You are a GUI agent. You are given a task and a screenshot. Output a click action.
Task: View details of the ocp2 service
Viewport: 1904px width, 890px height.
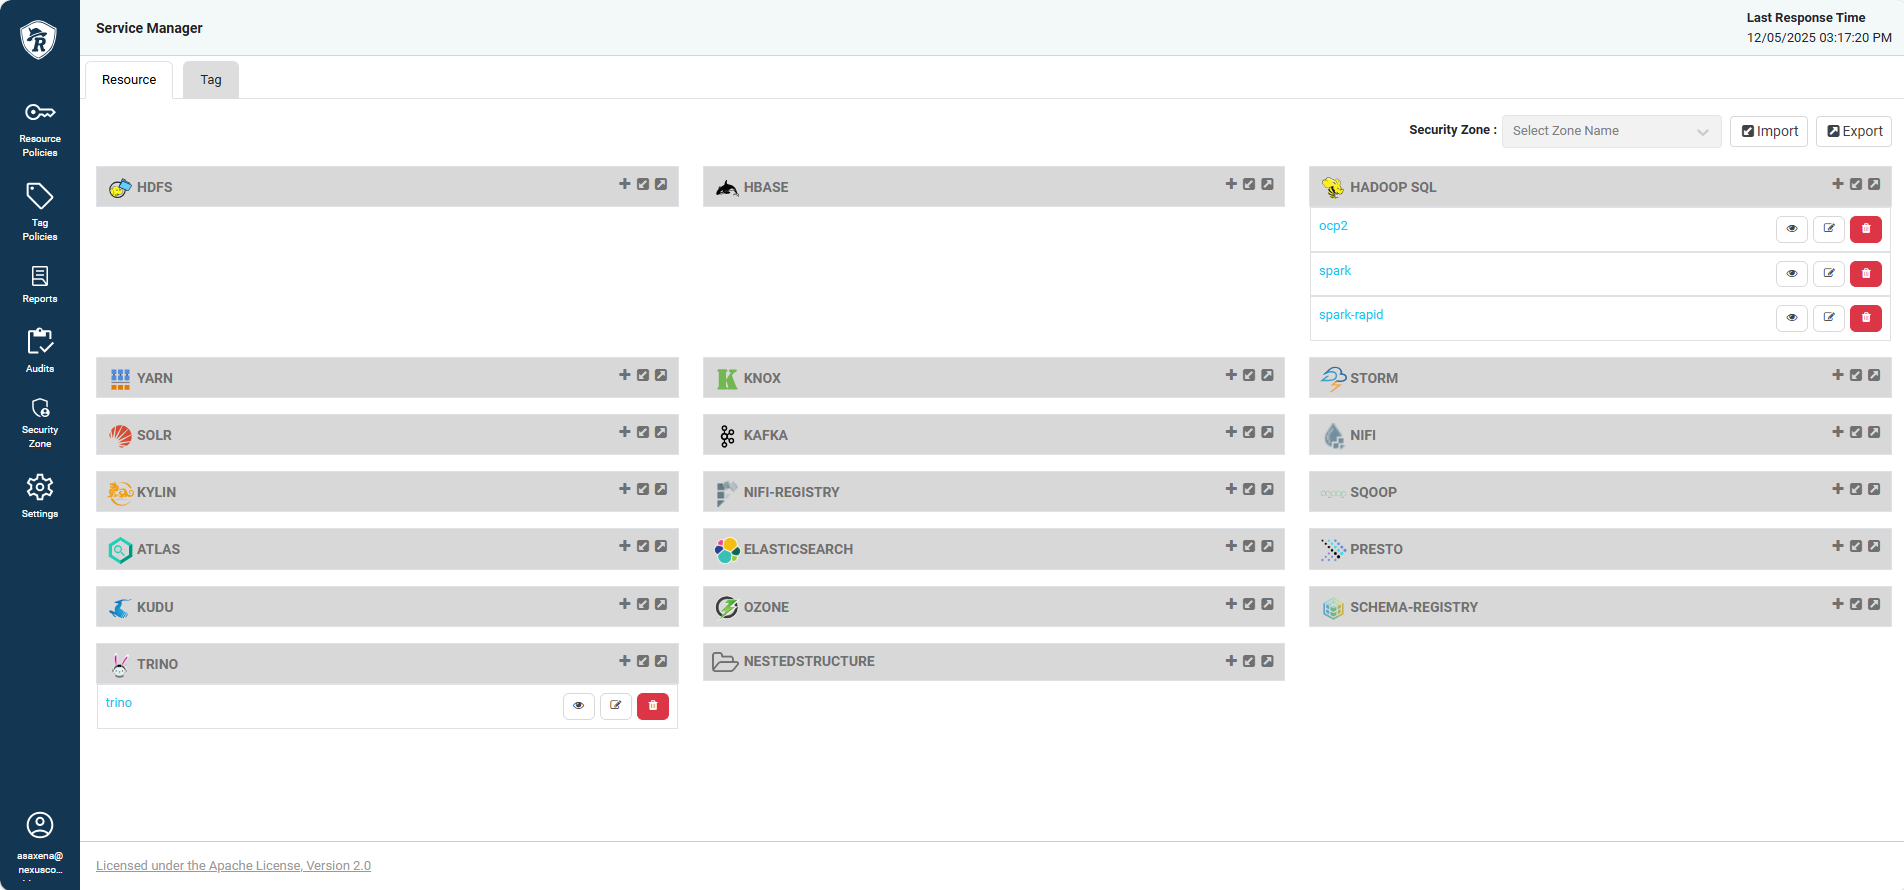tap(1792, 229)
